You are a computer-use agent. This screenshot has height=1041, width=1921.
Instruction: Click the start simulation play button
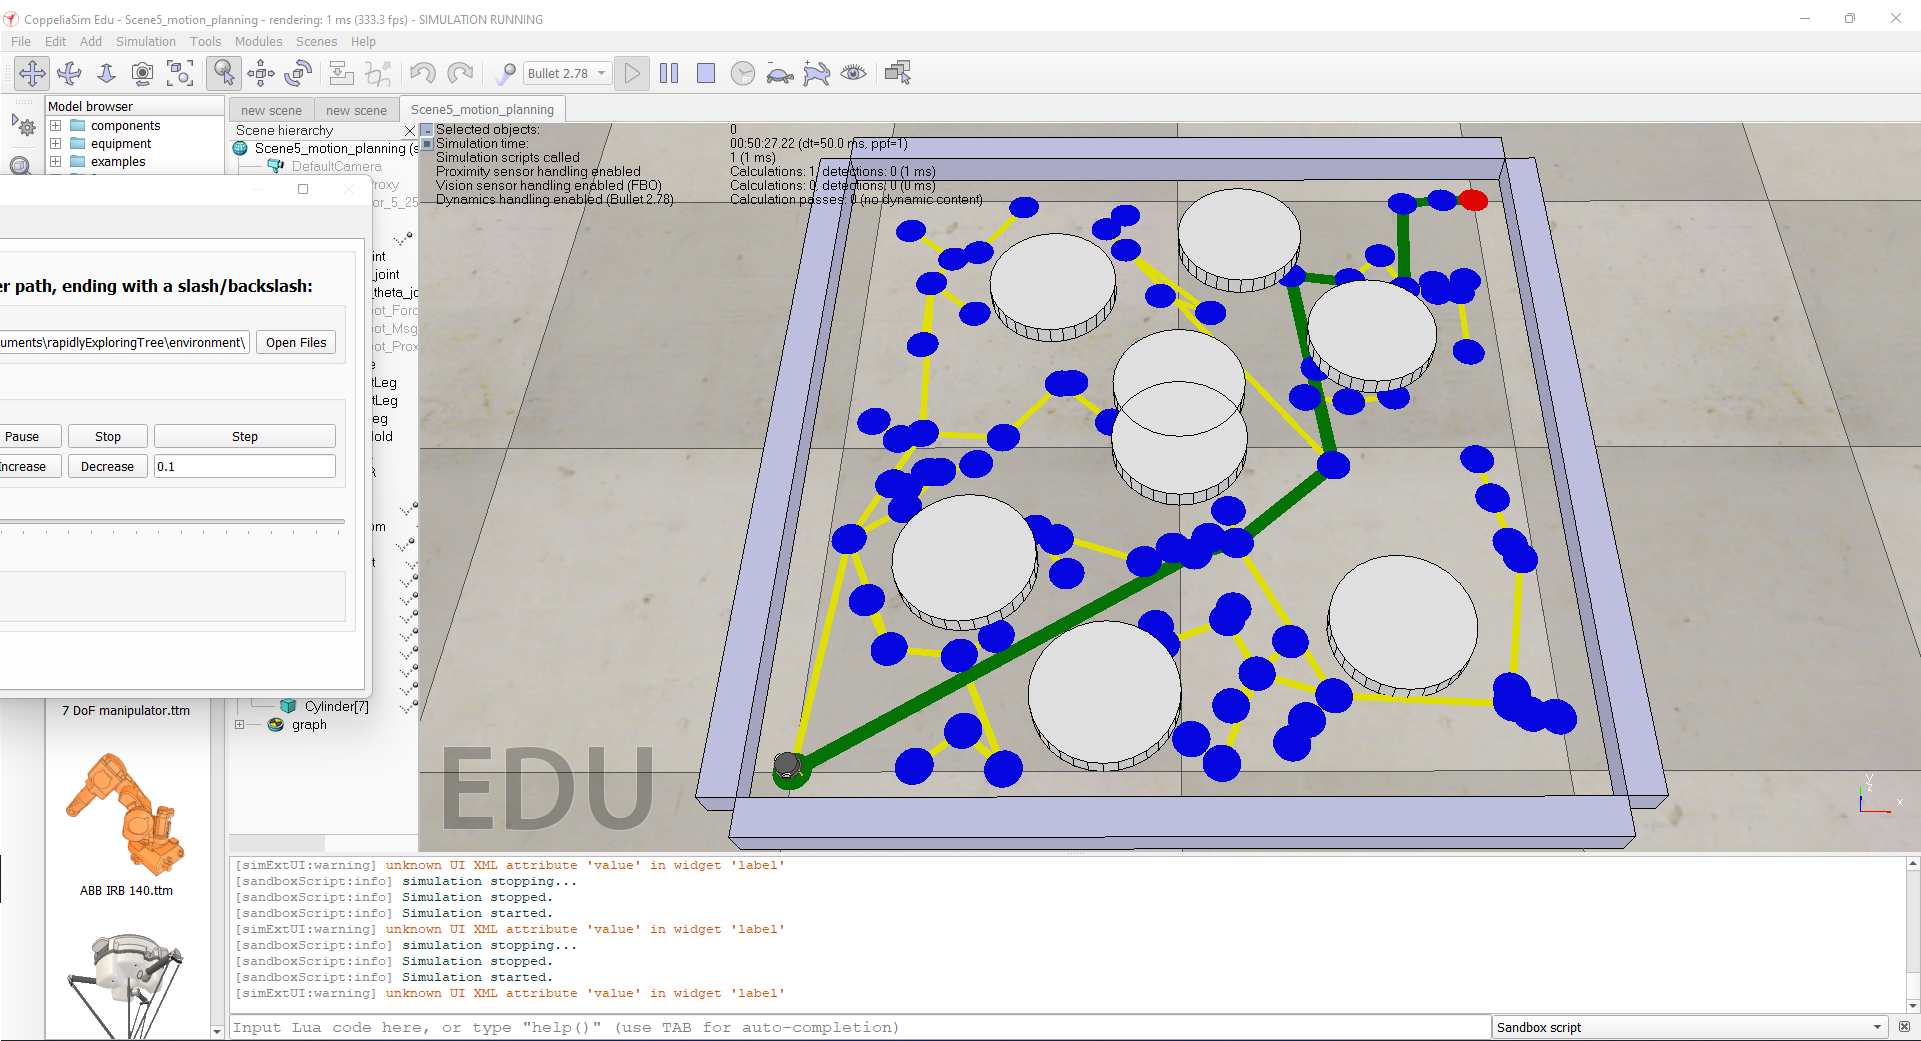632,73
